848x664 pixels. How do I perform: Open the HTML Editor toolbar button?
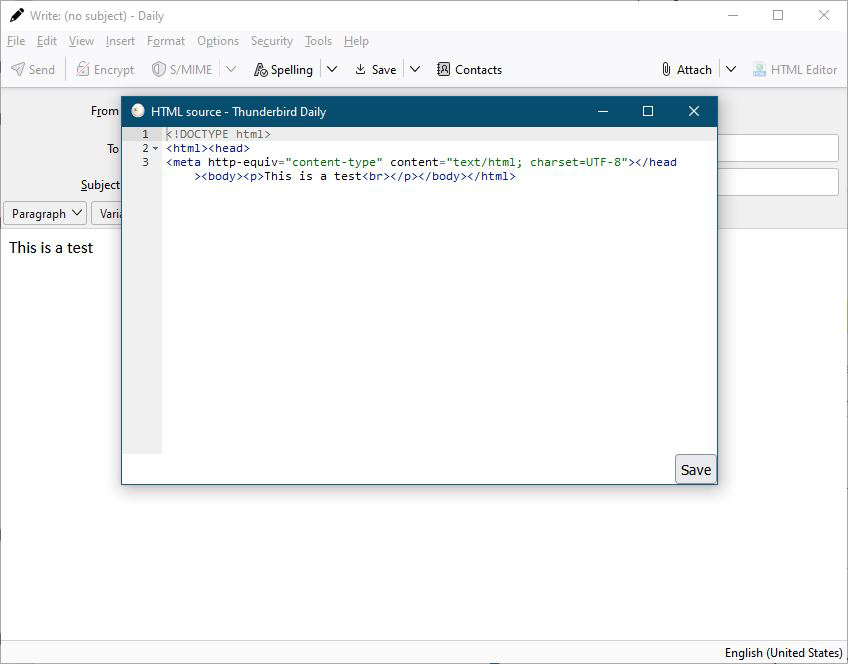794,70
